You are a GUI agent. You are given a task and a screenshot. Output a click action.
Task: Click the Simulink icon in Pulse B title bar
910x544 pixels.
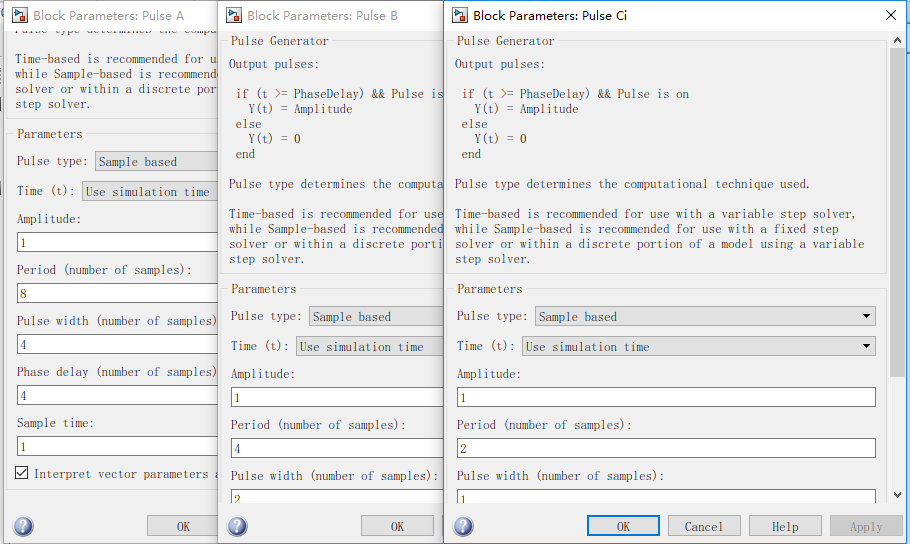click(x=234, y=15)
